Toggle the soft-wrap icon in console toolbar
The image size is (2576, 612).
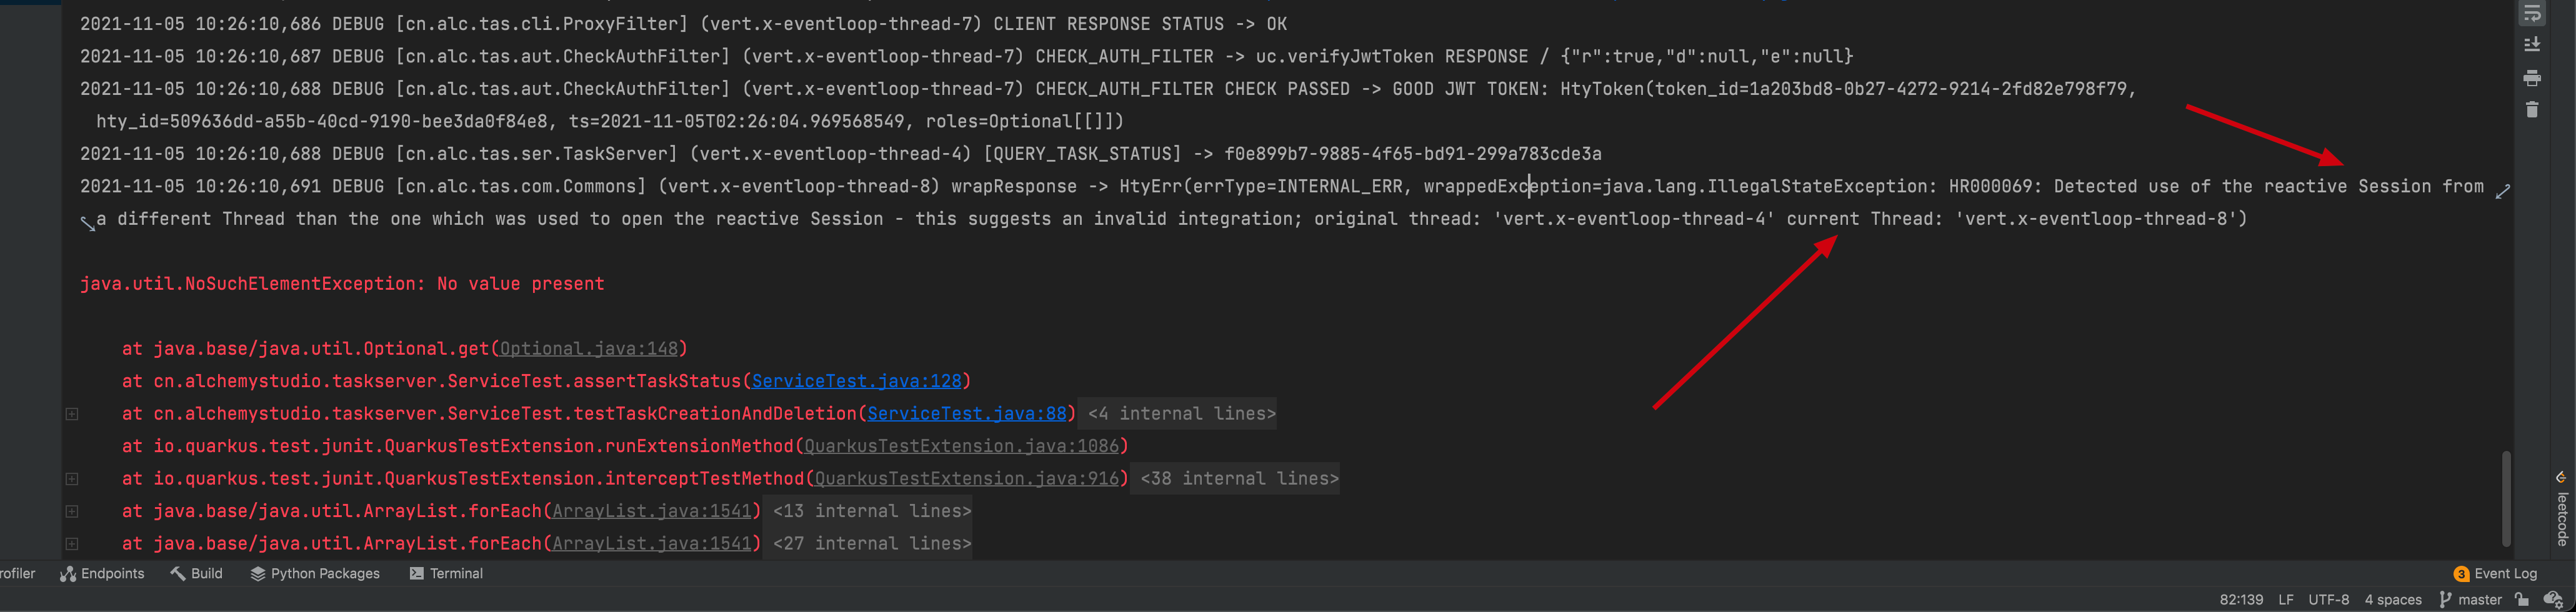(2532, 13)
